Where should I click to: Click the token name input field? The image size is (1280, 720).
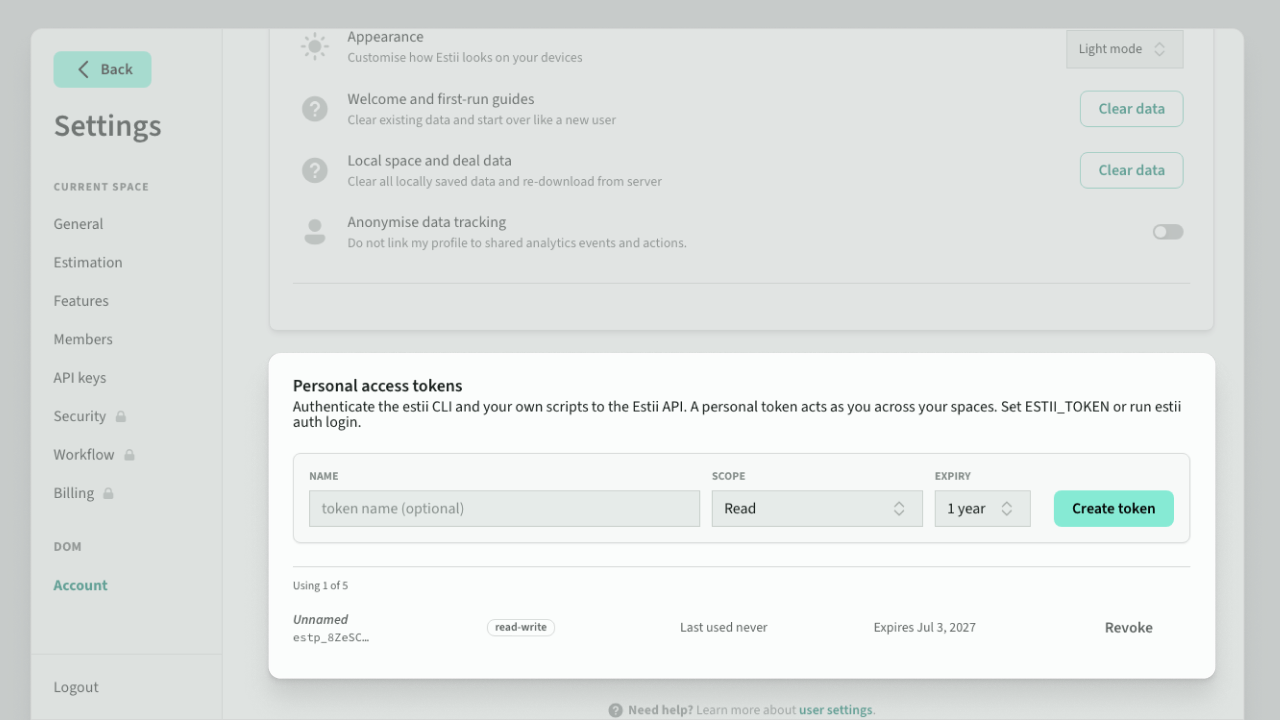(x=505, y=508)
